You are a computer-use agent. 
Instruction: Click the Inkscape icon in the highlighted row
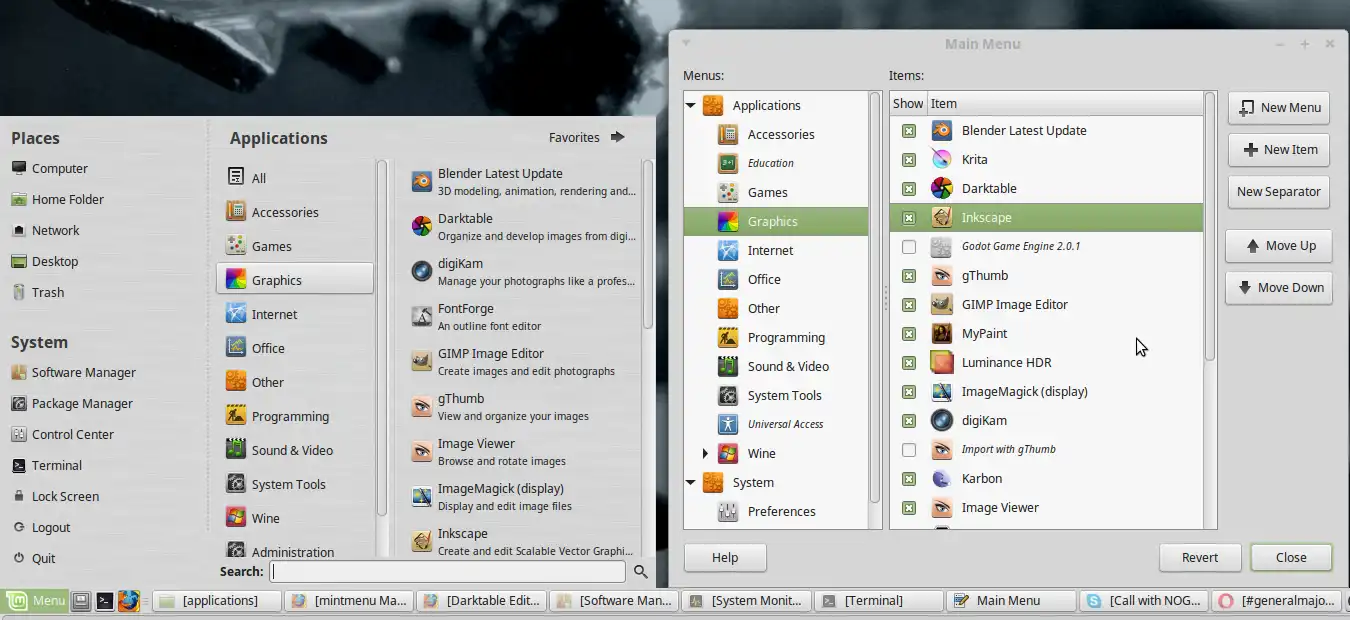(941, 217)
